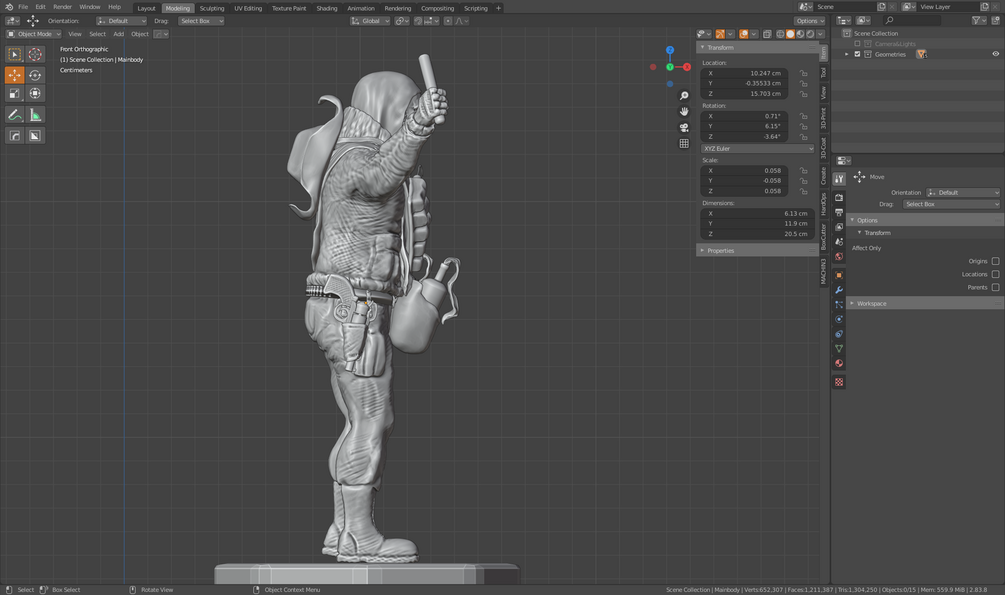Screen dimensions: 1005x595
Task: Activate the Scale tool
Action: coord(15,94)
